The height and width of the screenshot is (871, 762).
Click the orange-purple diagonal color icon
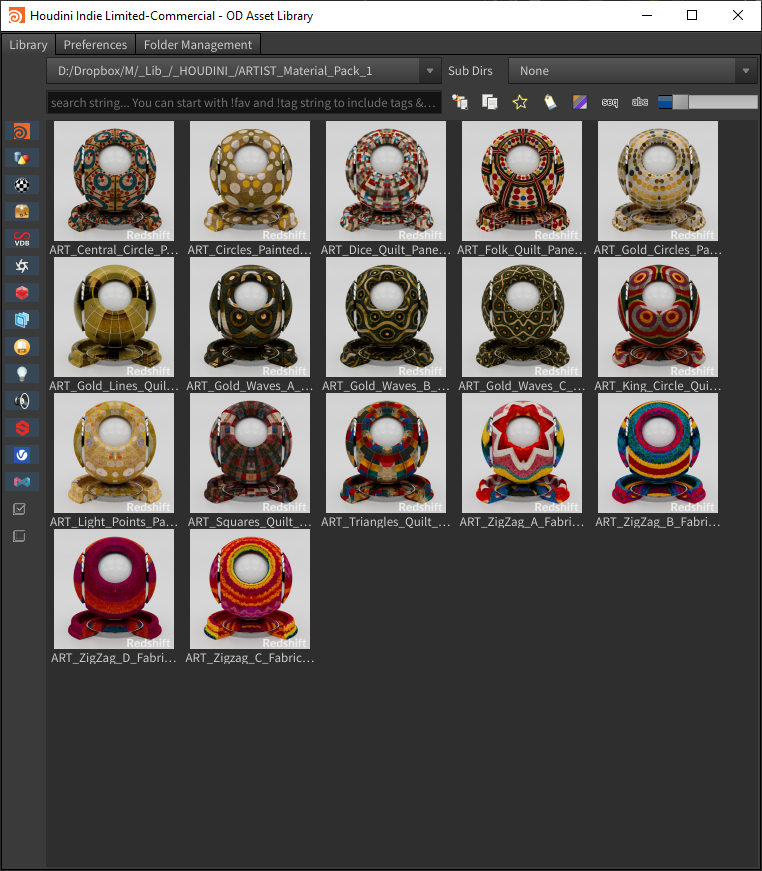(x=580, y=102)
